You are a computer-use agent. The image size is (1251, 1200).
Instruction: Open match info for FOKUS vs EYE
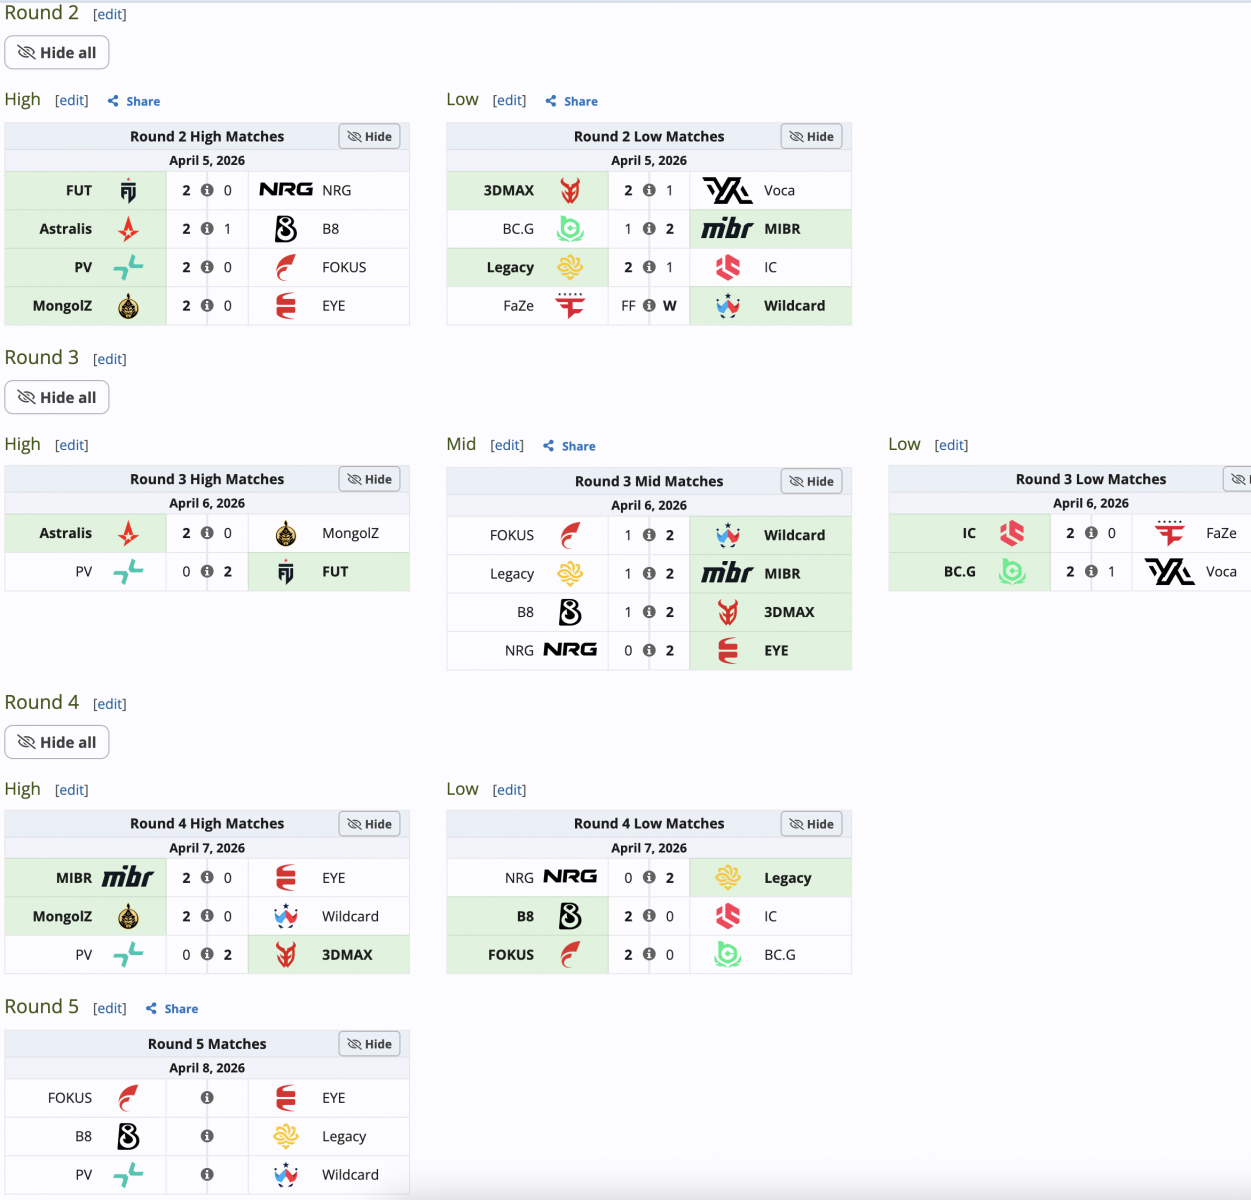click(x=207, y=1098)
